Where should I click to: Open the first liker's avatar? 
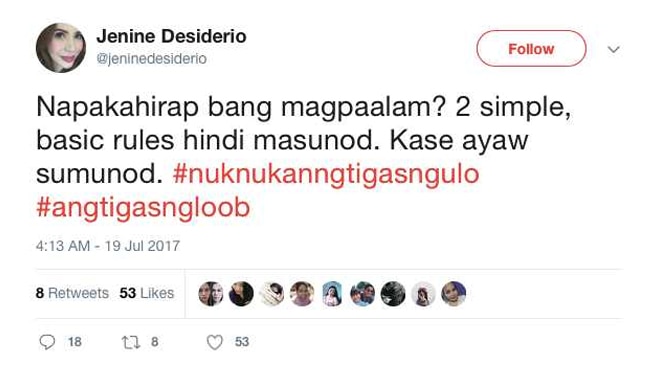tap(211, 293)
